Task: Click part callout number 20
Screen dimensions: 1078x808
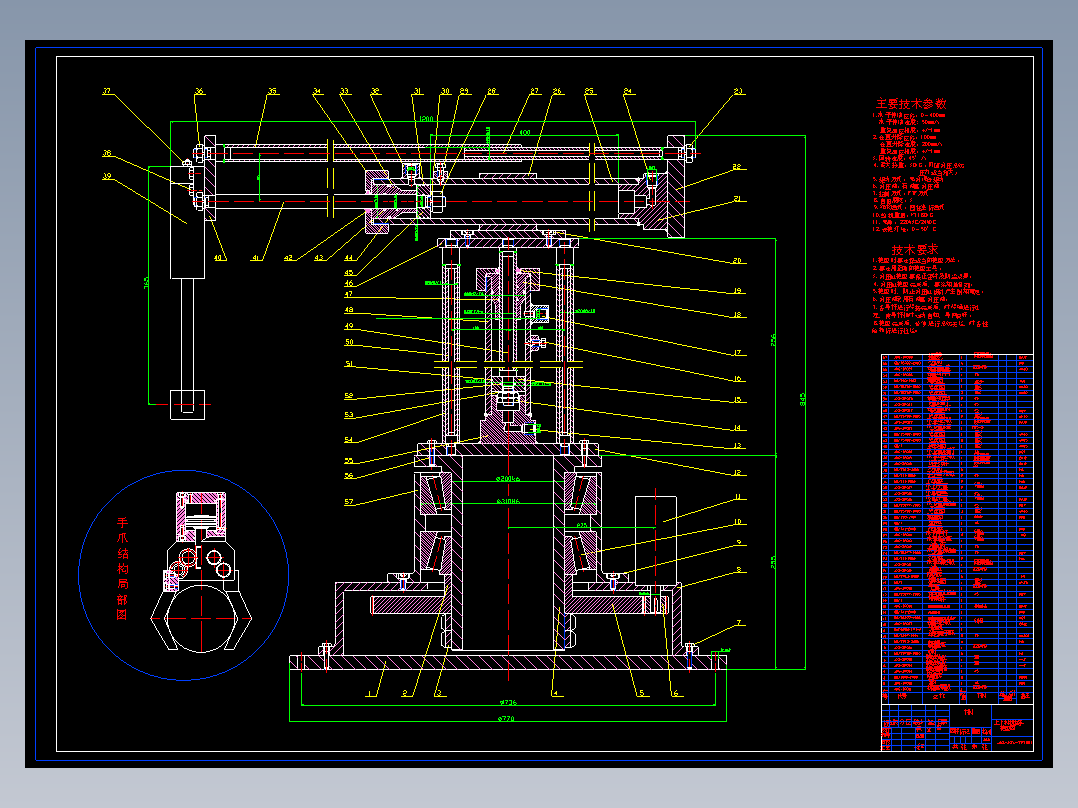Action: click(x=737, y=261)
